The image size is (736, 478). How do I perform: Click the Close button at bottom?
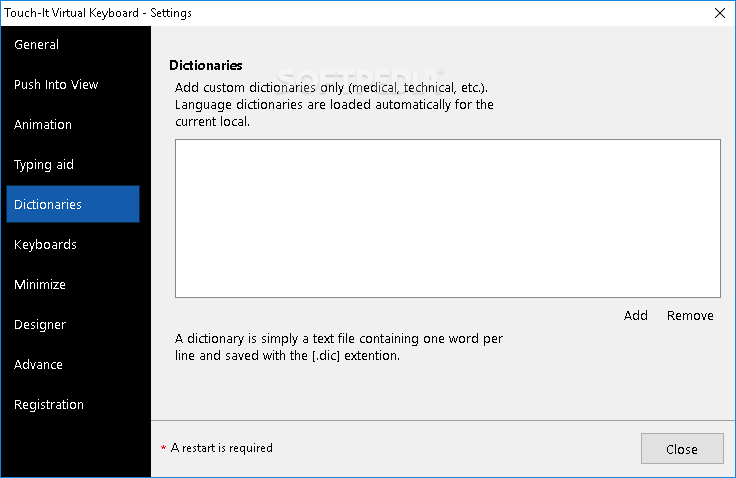tap(682, 449)
